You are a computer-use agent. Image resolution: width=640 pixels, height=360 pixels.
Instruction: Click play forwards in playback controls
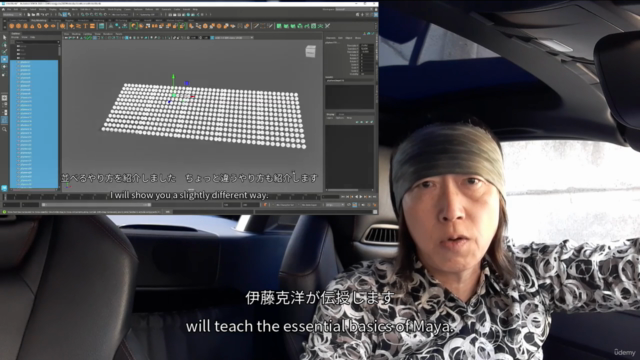[361, 197]
